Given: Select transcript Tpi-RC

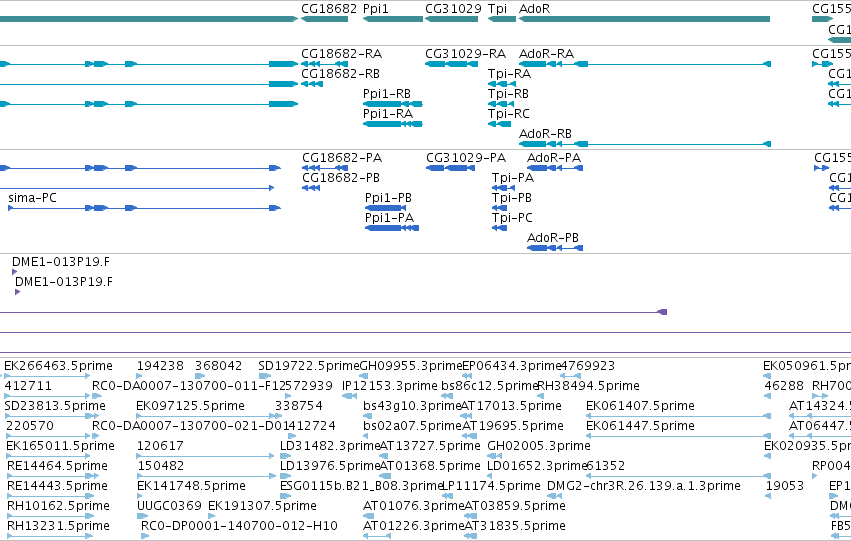Looking at the screenshot, I should click(x=499, y=124).
